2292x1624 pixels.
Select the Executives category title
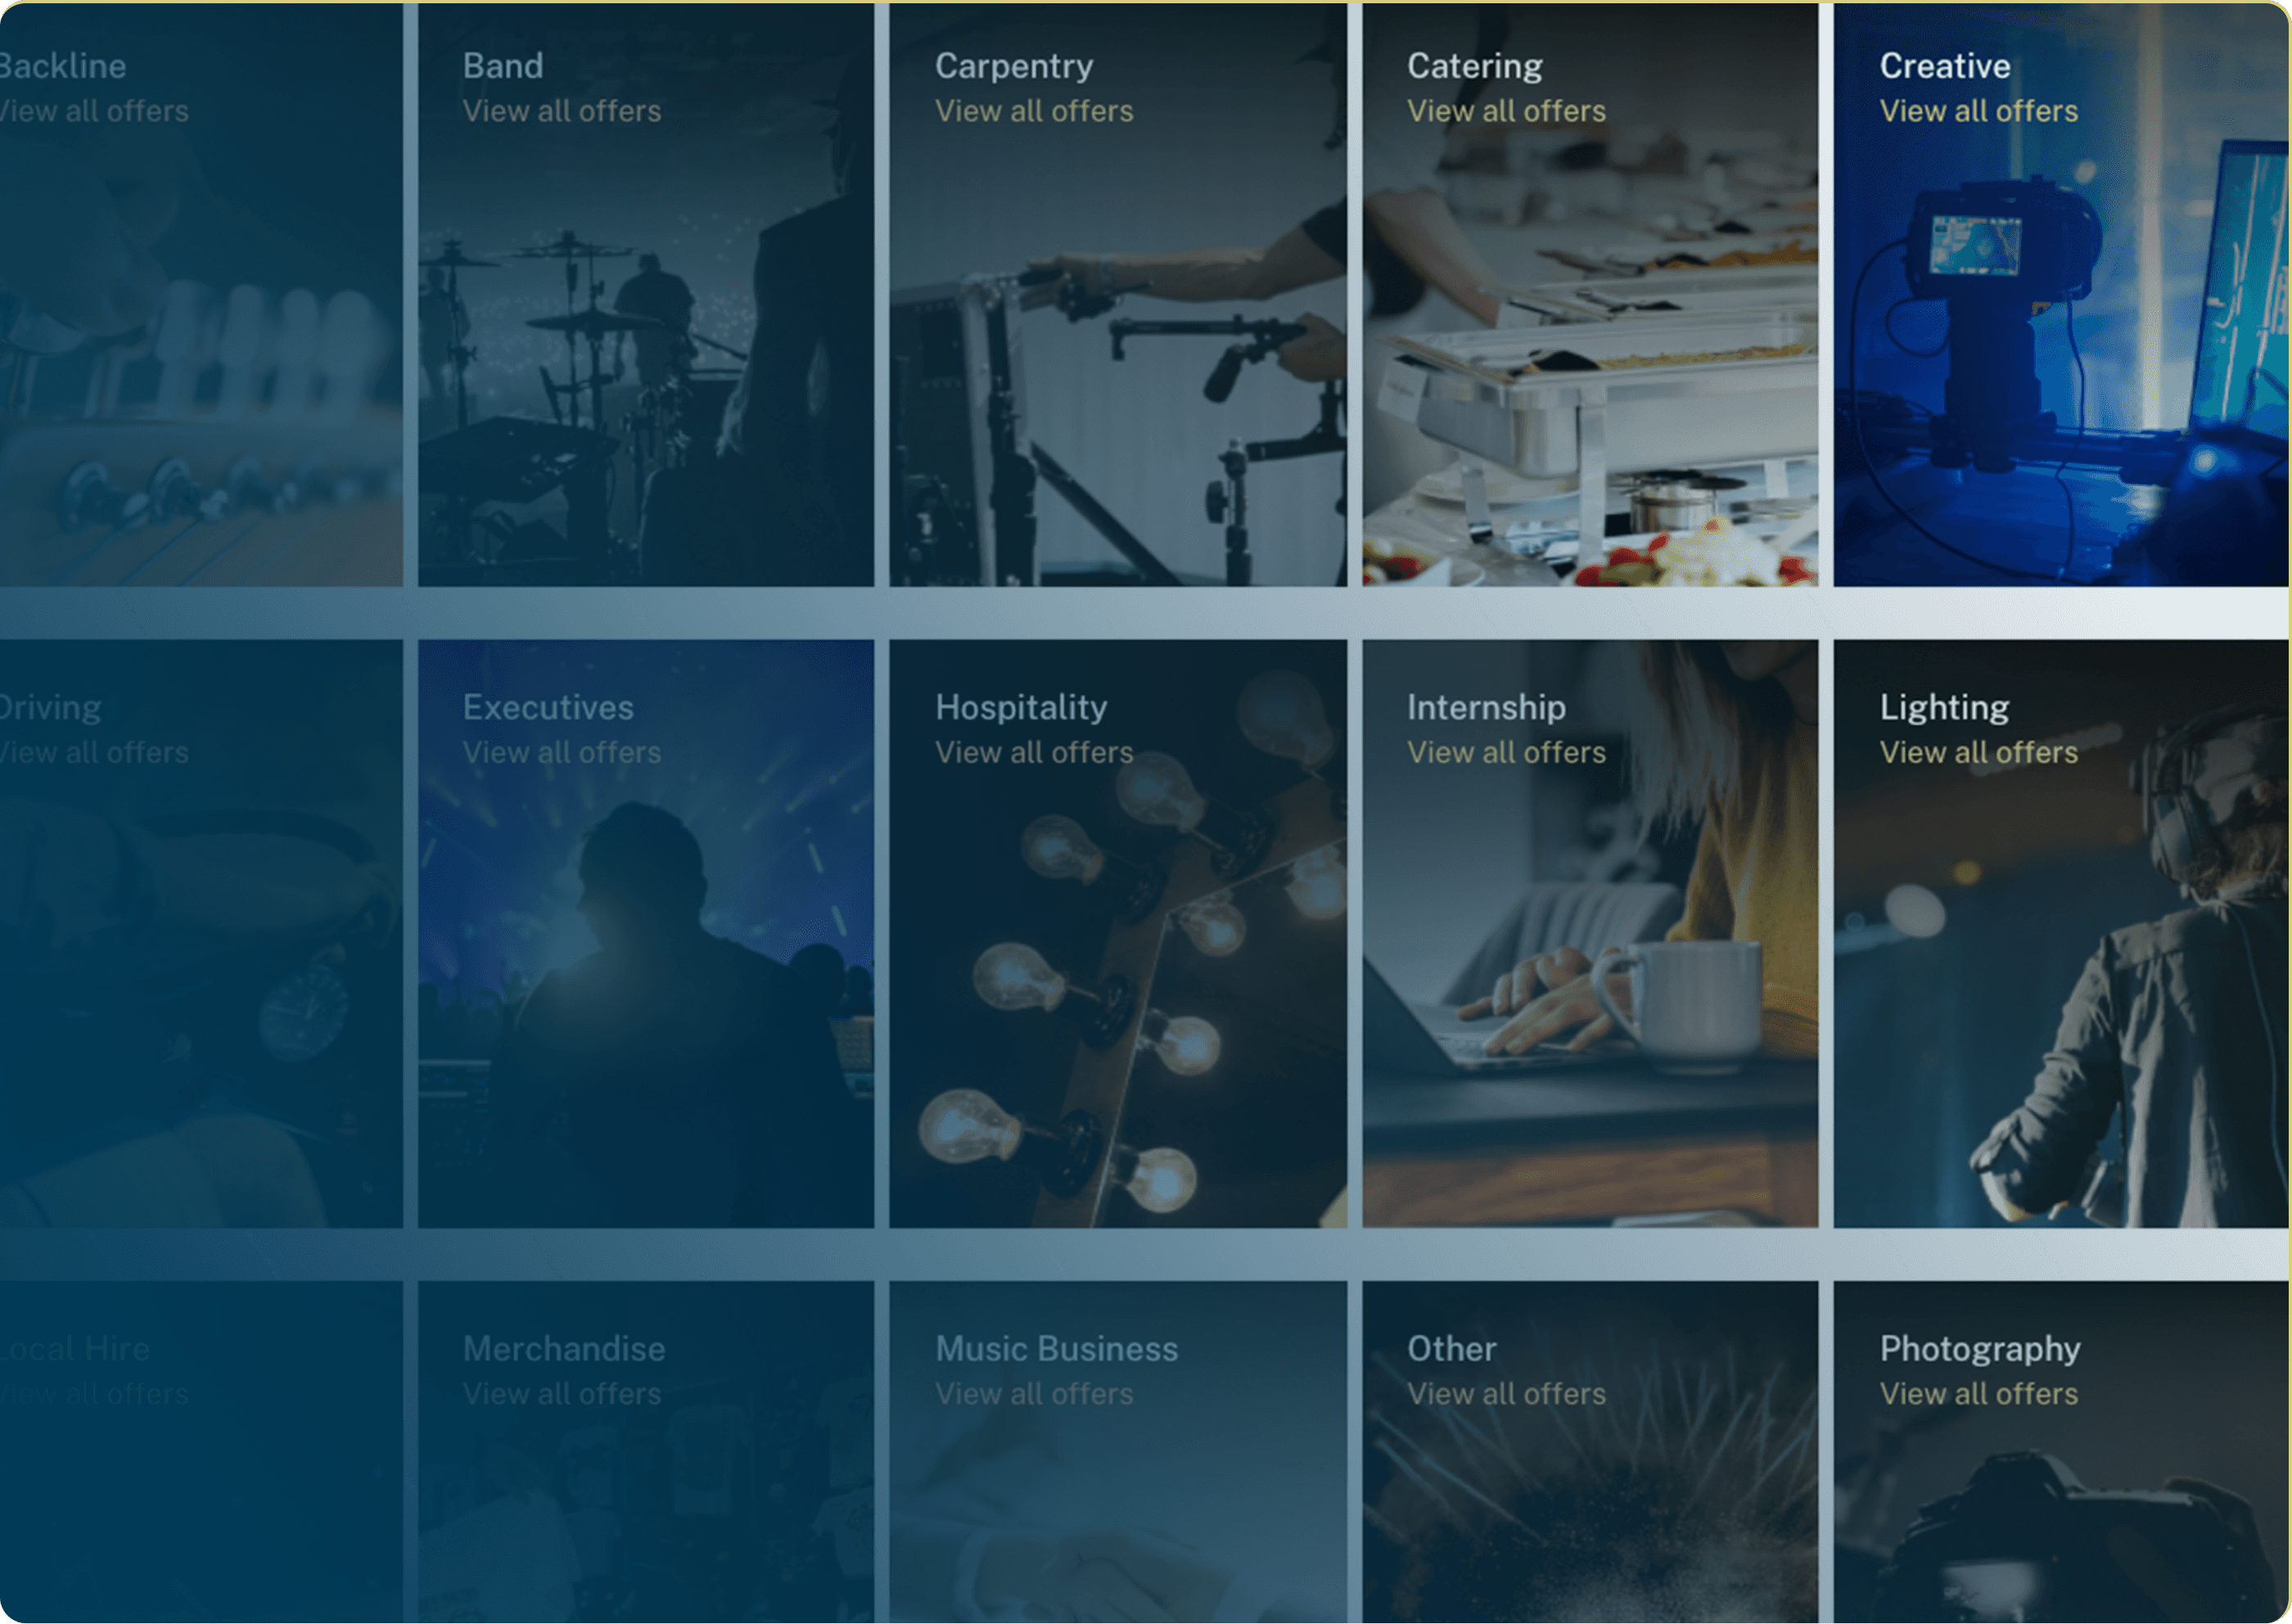point(547,707)
